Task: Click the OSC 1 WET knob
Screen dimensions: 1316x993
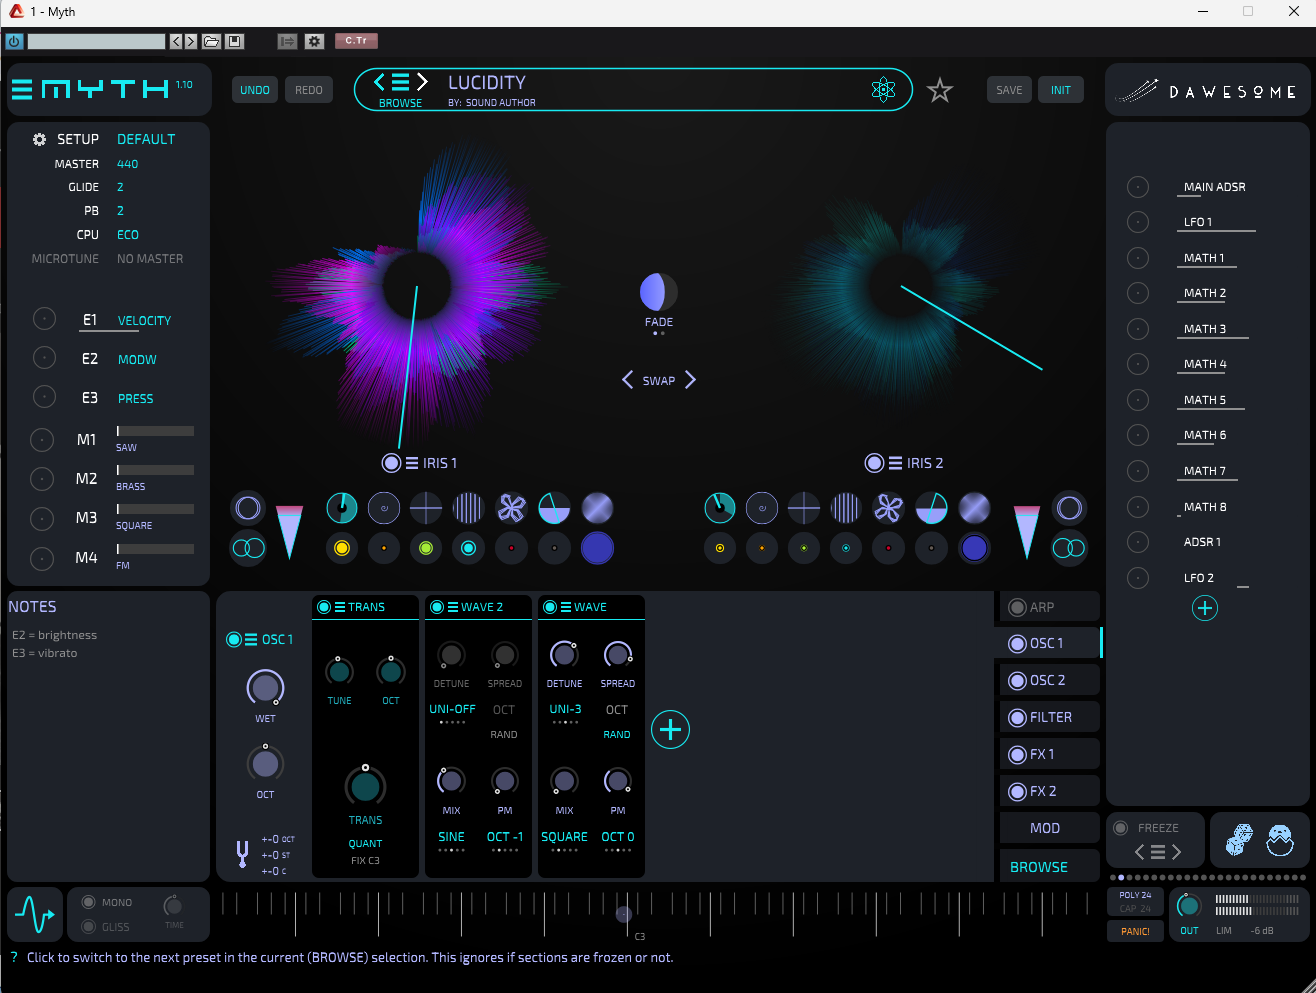Action: coord(265,688)
